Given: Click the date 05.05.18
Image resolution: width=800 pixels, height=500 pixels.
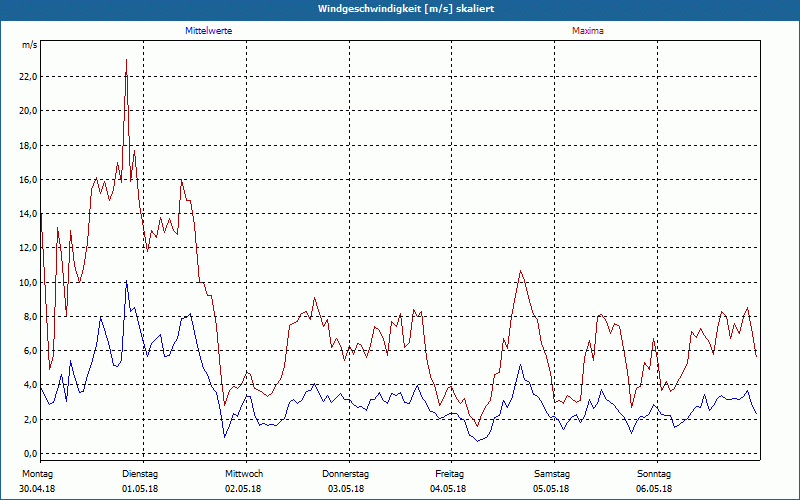Looking at the screenshot, I should [x=551, y=489].
